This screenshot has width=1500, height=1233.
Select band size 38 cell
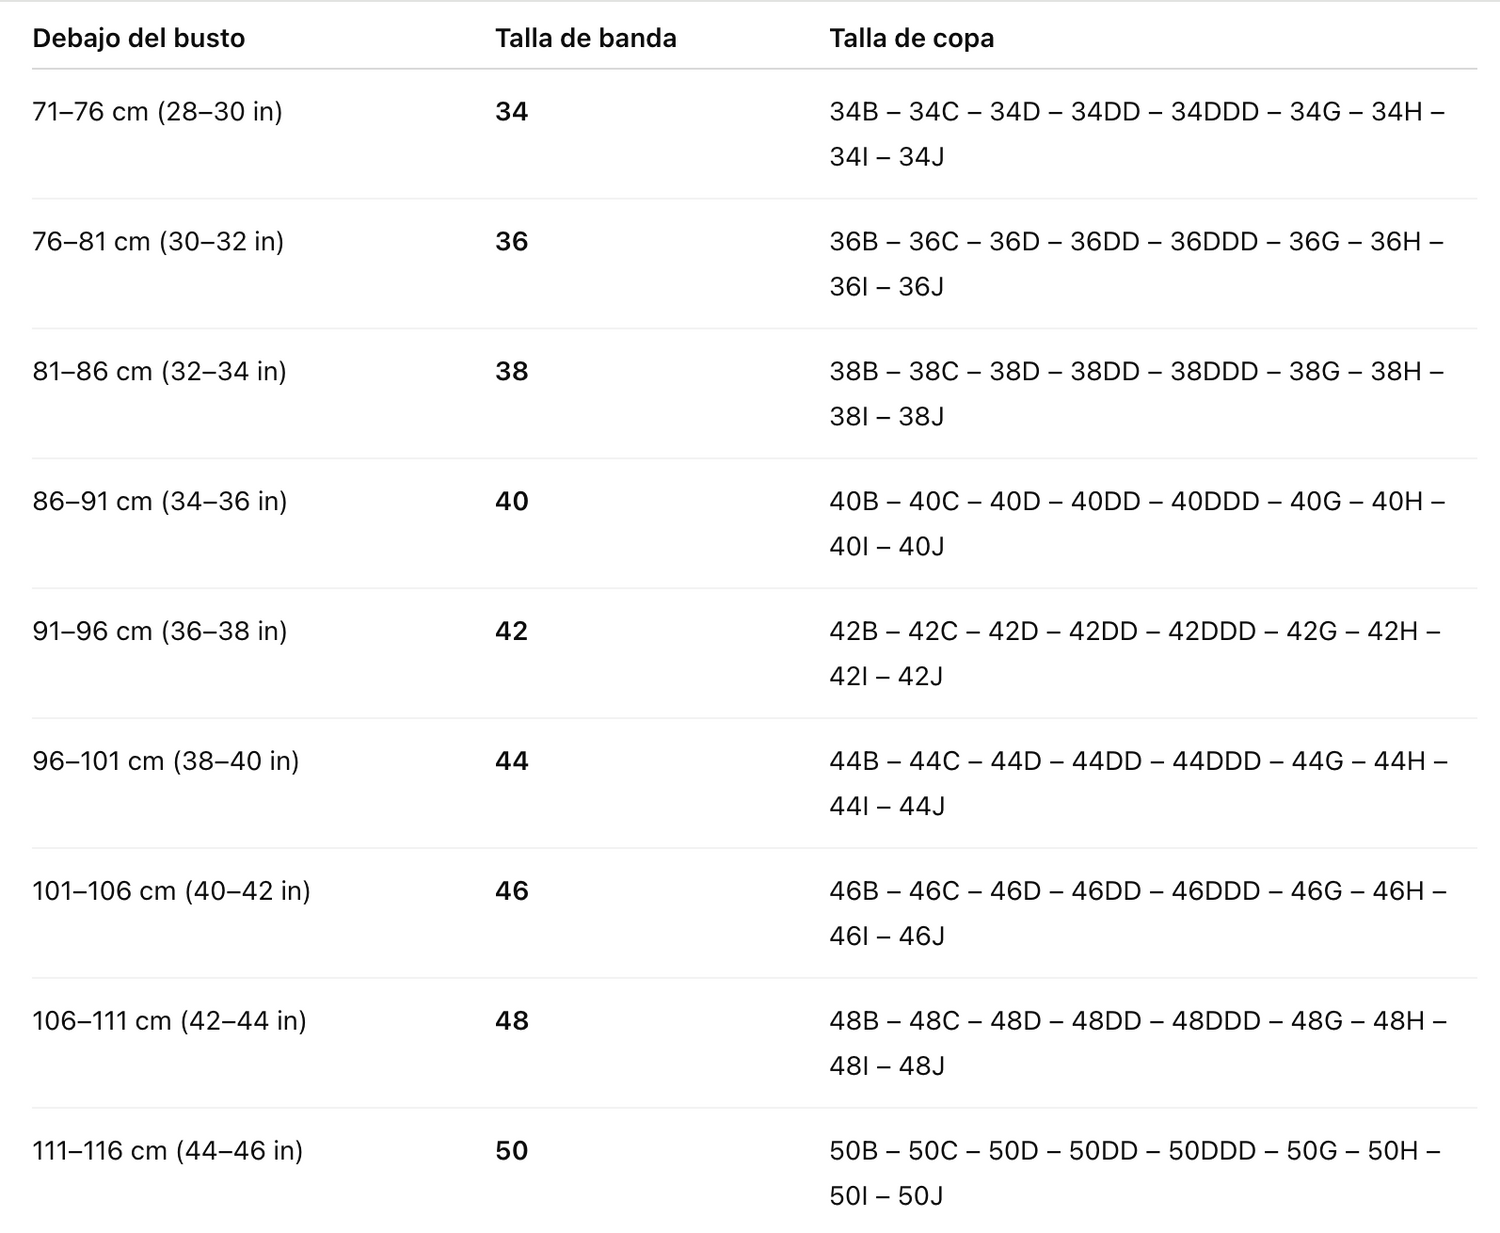511,371
